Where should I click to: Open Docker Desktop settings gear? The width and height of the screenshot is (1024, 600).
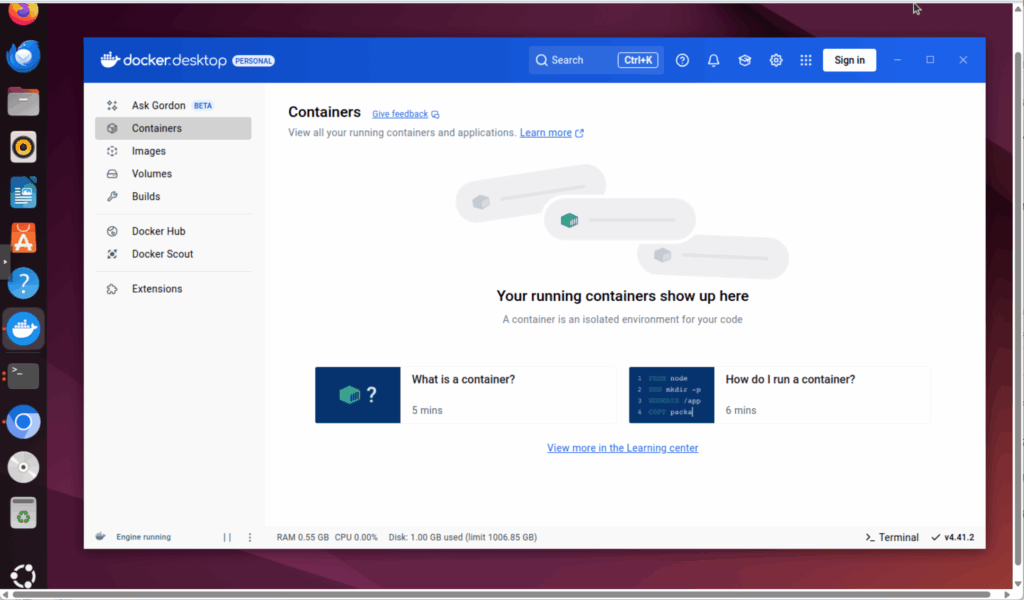[x=776, y=60]
